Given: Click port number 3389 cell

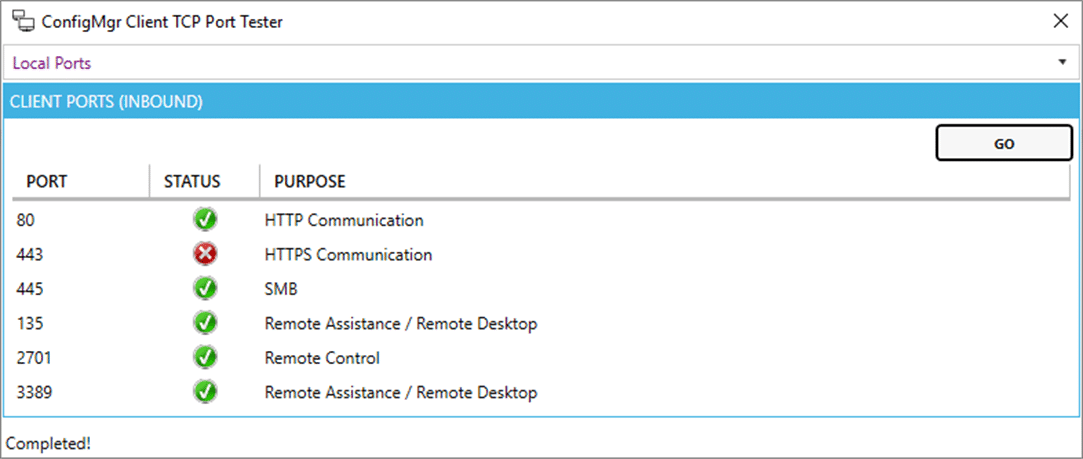Looking at the screenshot, I should [x=35, y=392].
